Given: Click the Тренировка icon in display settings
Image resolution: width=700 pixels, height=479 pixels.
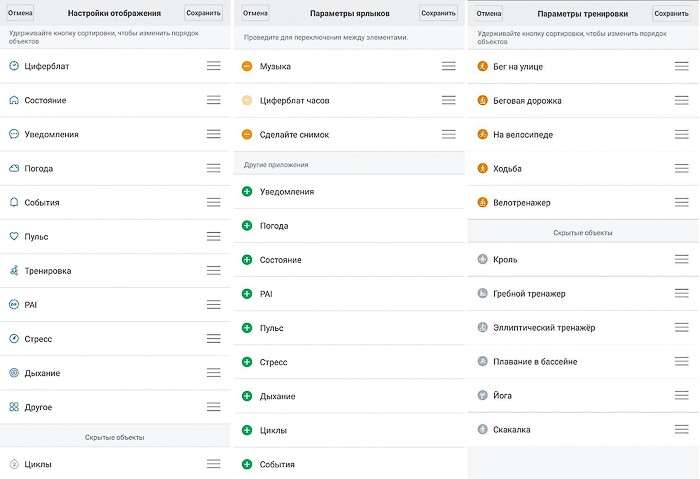Looking at the screenshot, I should pyautogui.click(x=14, y=271).
